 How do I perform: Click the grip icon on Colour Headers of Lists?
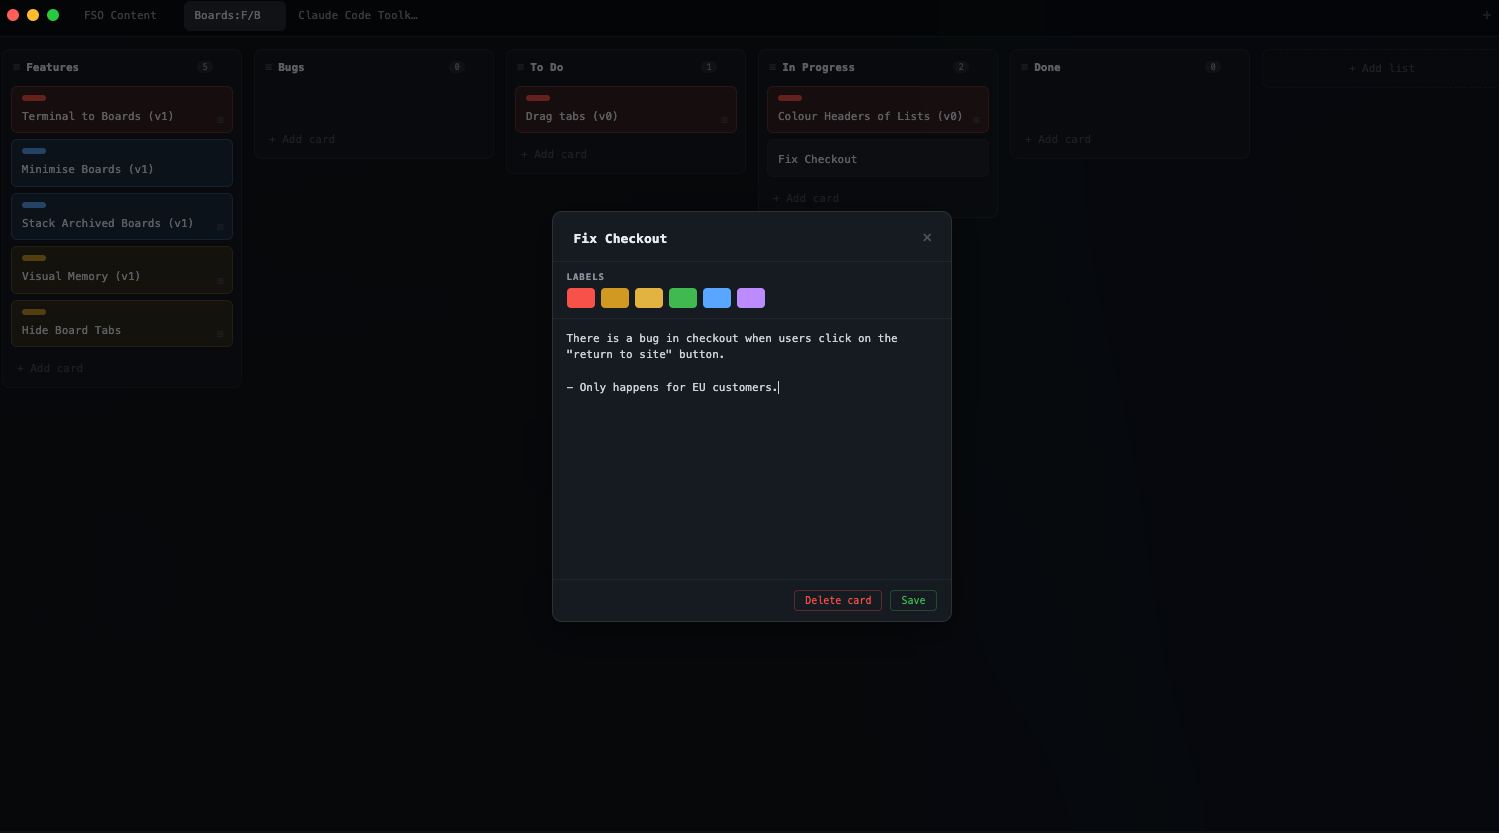(x=975, y=121)
